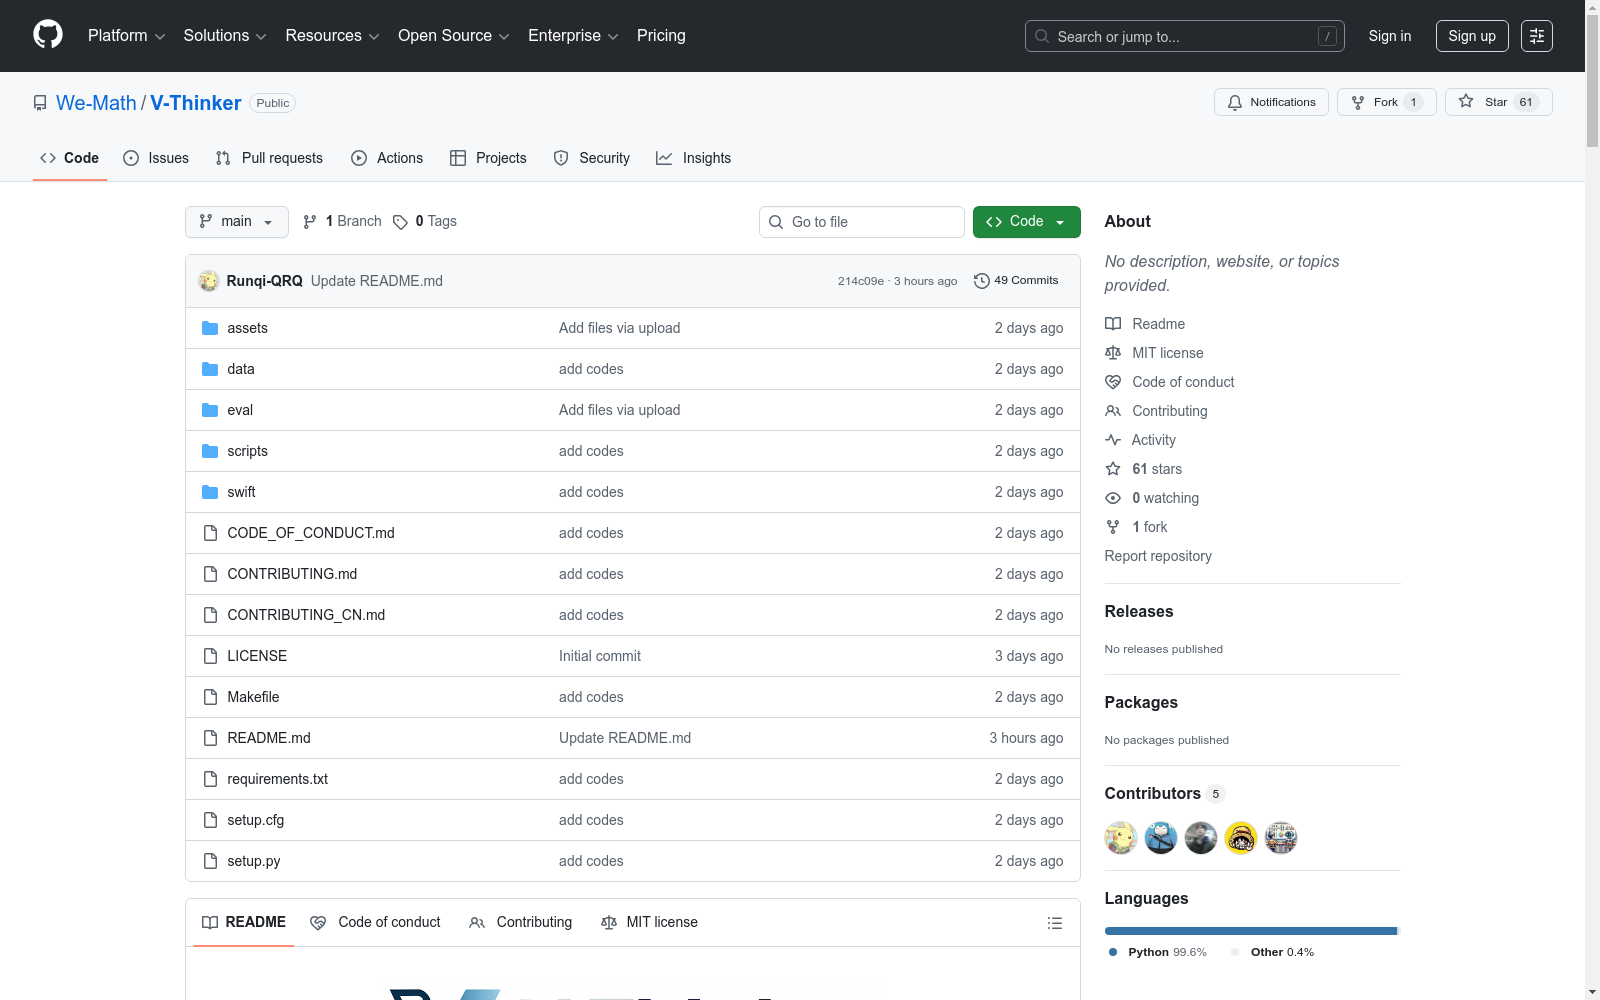View the 0 Tags link

pos(425,221)
